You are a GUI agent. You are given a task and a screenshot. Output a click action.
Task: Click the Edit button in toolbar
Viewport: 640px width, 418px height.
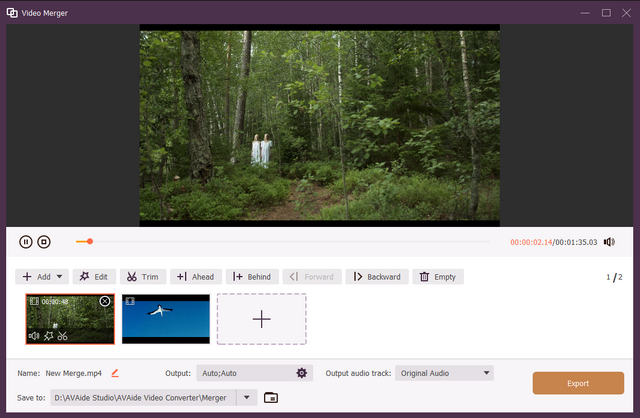[93, 277]
